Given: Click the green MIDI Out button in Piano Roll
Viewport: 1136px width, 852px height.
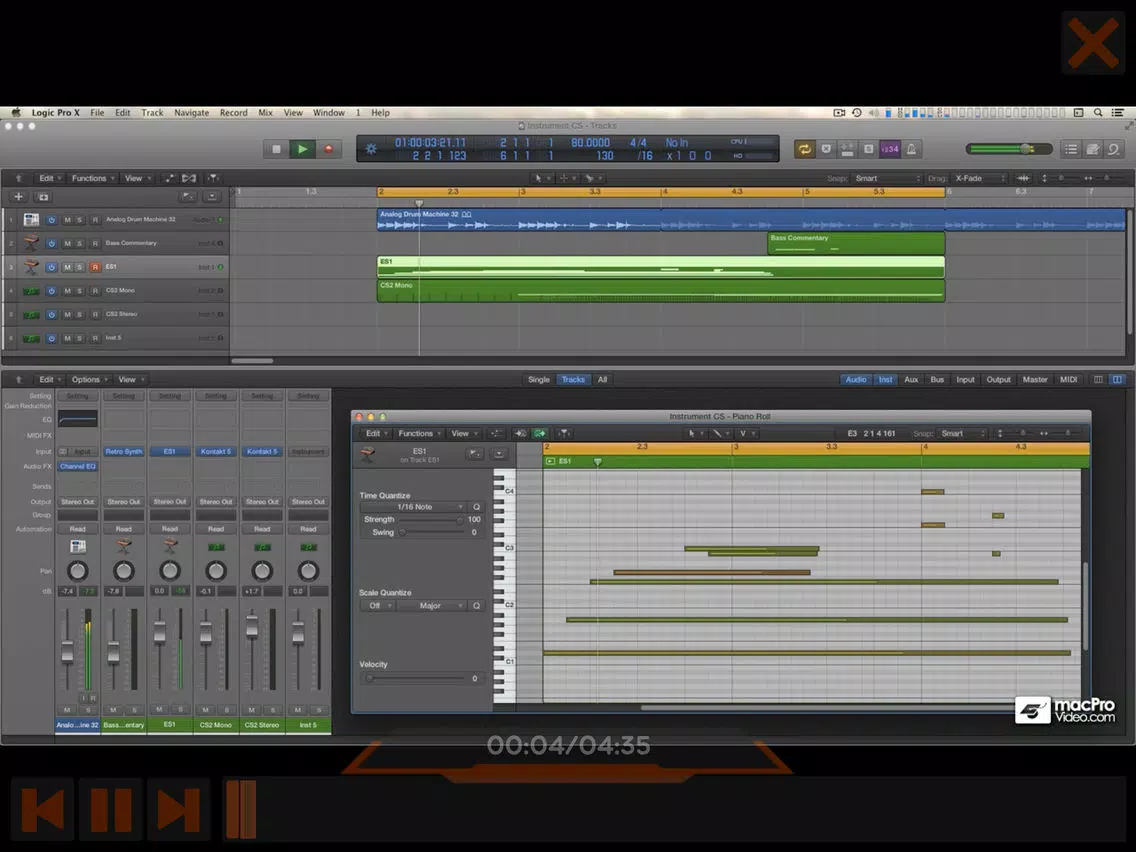Looking at the screenshot, I should 540,433.
